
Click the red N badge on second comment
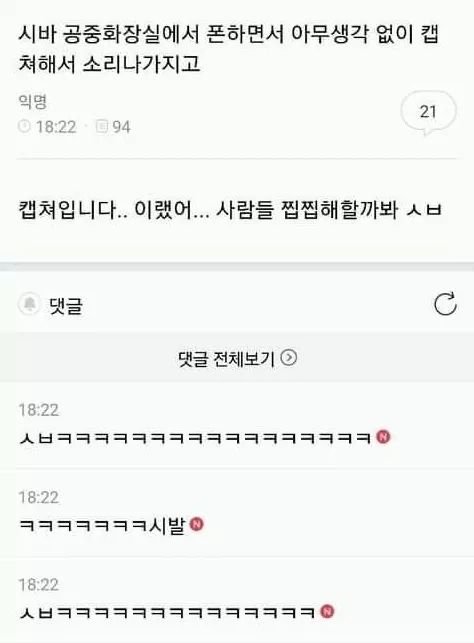197,524
